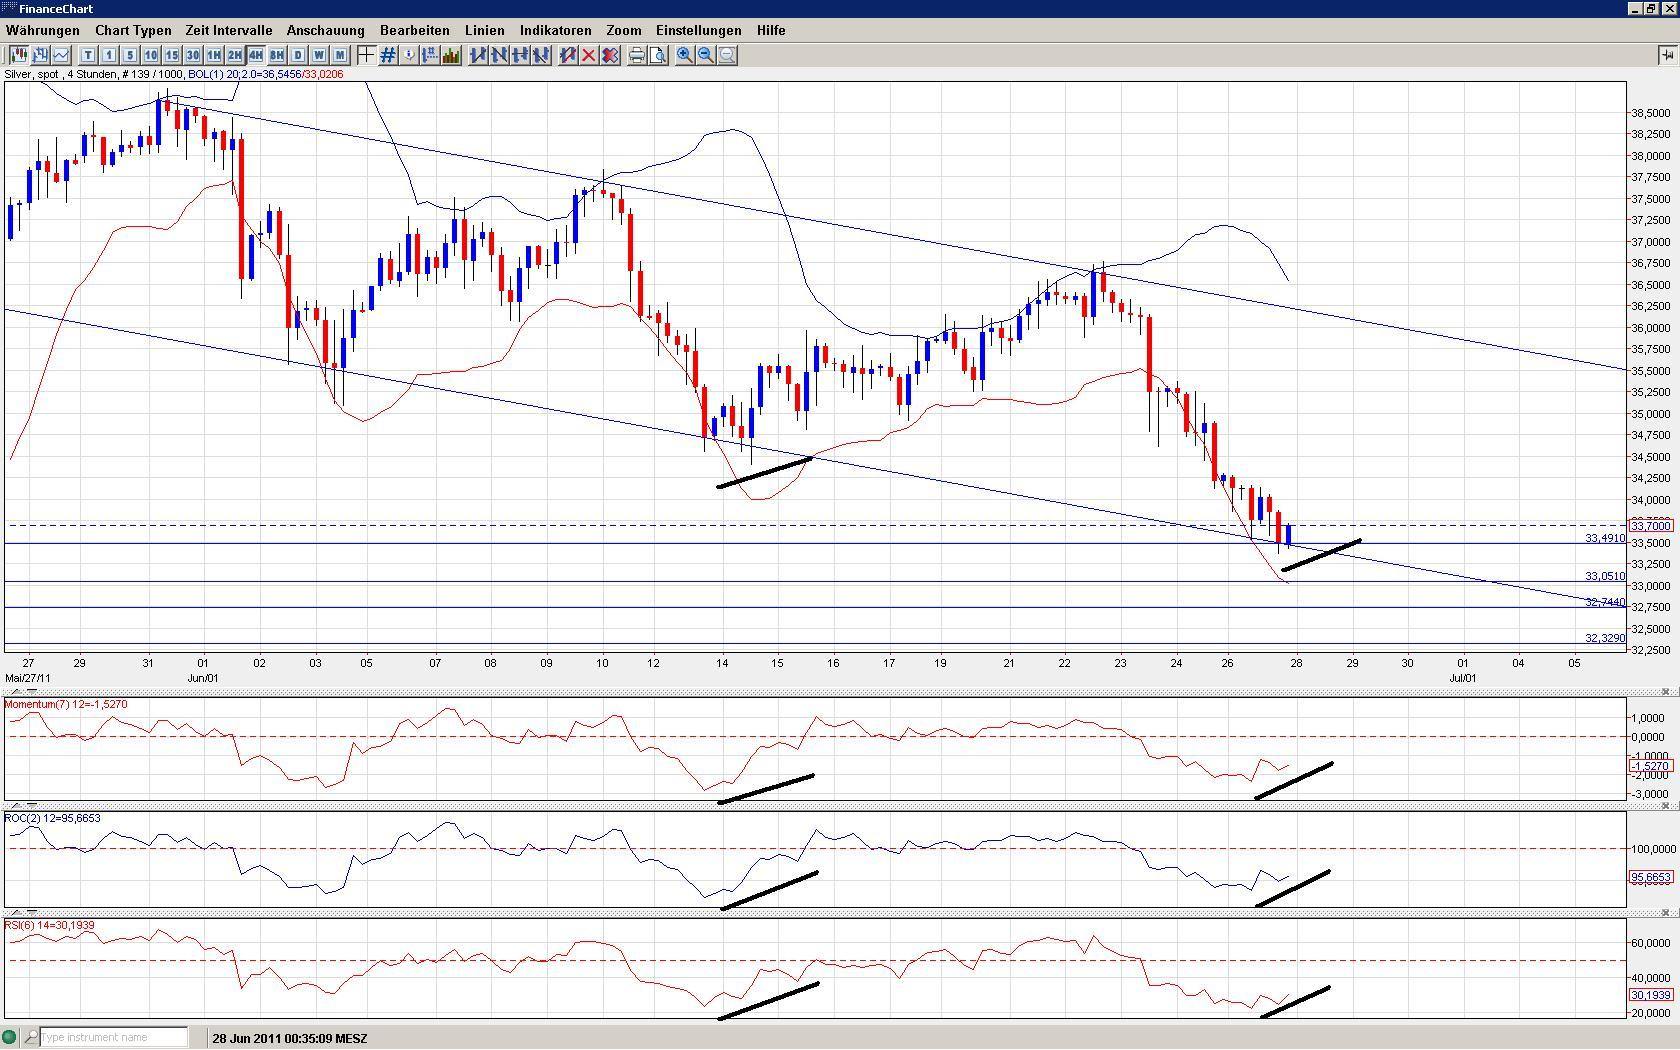
Task: Open the print preview icon
Action: [x=658, y=55]
